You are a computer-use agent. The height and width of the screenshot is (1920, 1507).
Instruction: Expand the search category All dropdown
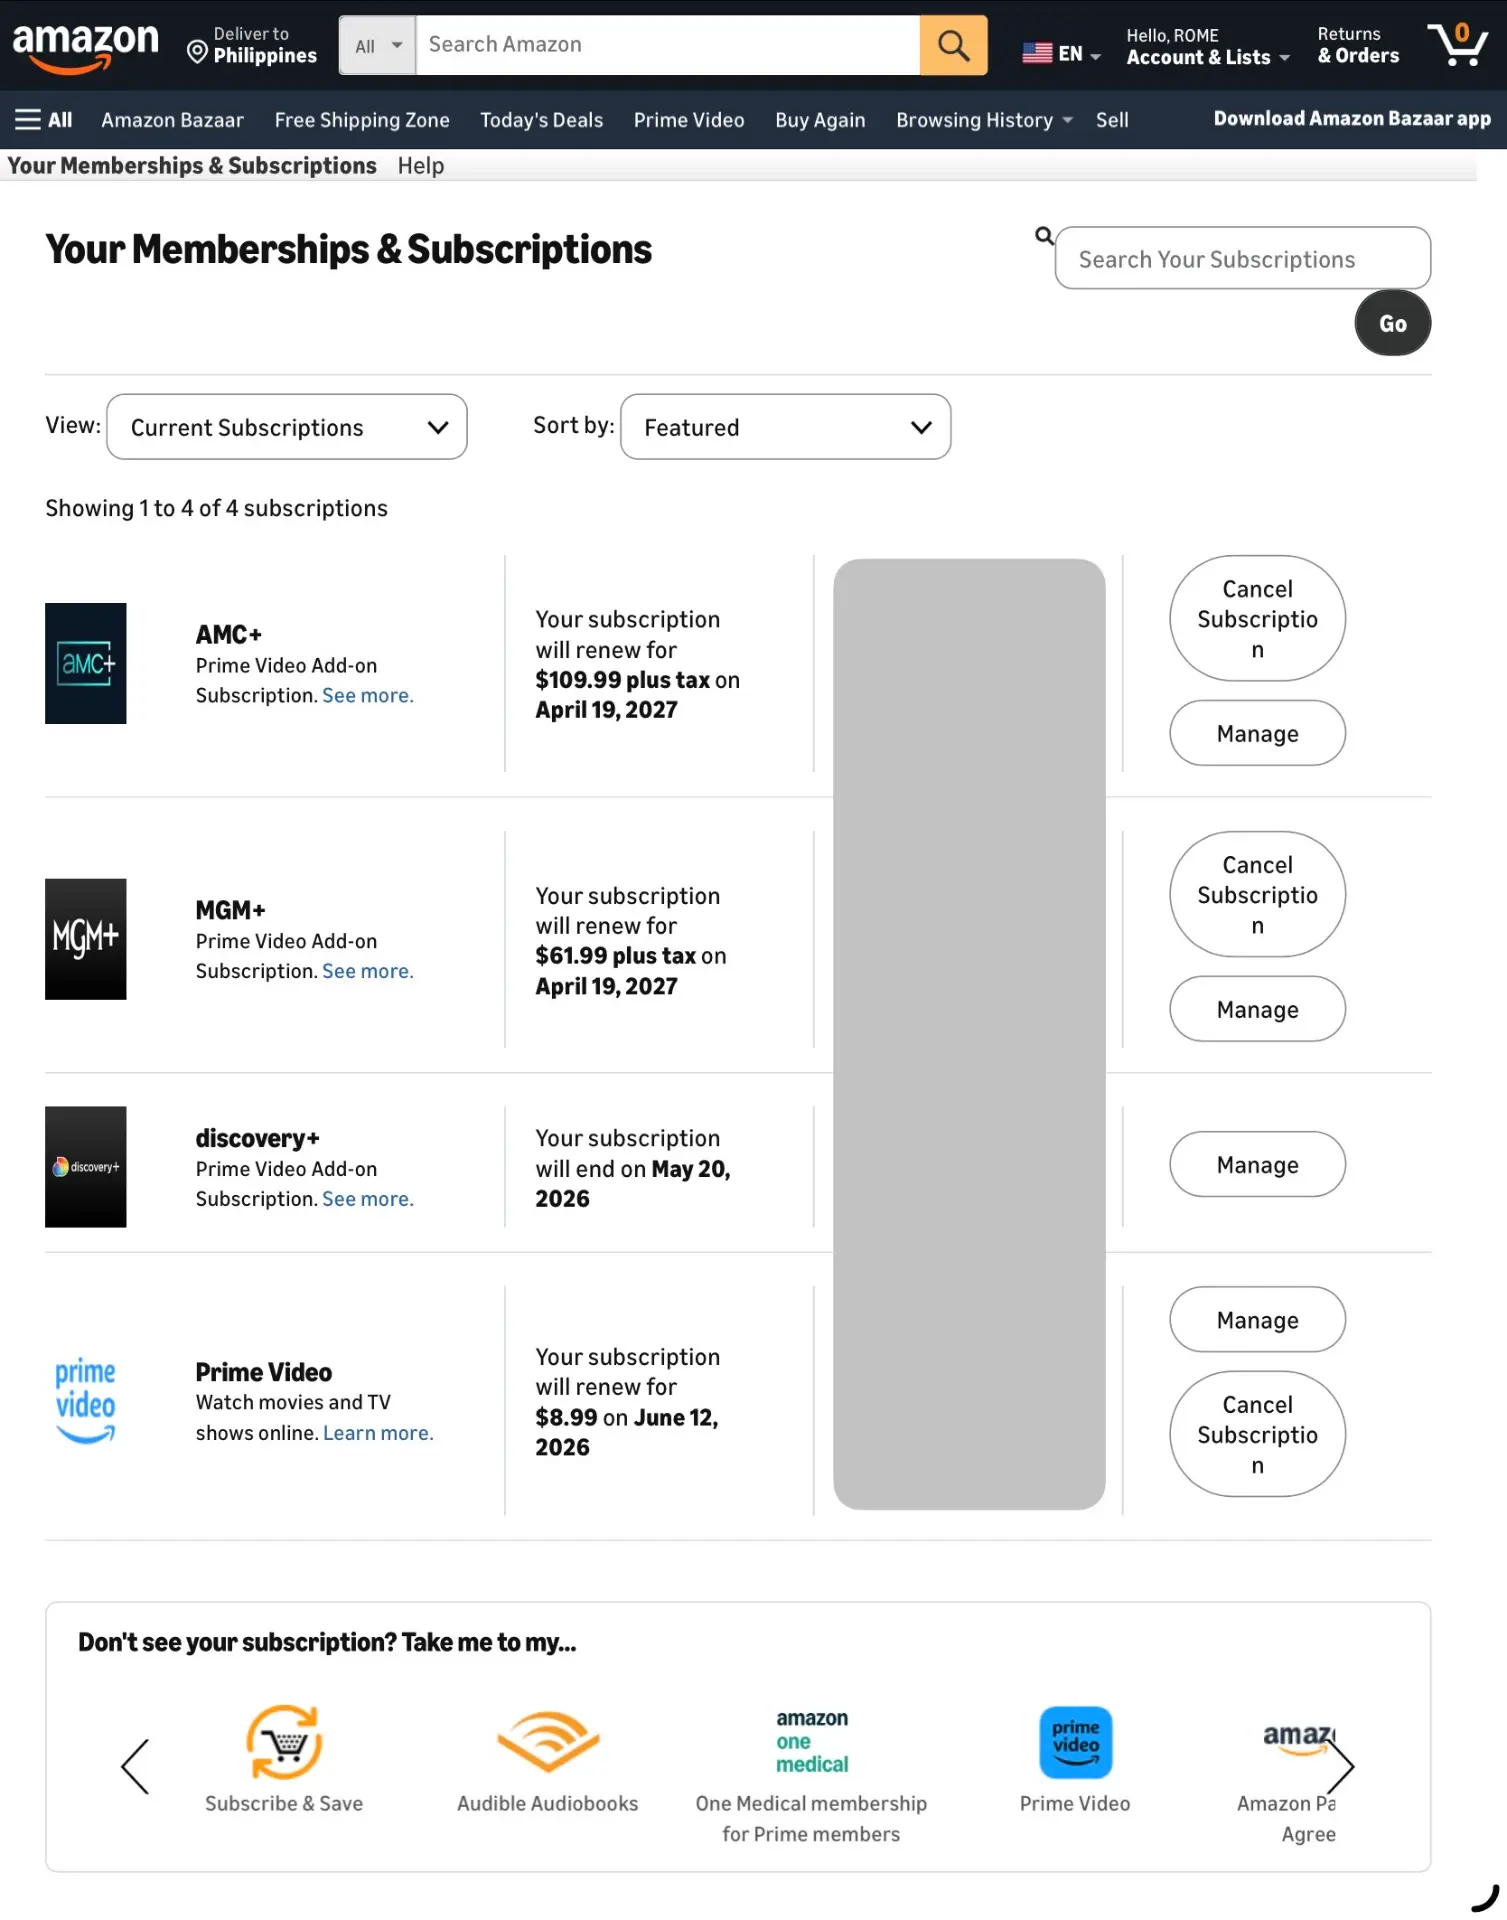378,45
